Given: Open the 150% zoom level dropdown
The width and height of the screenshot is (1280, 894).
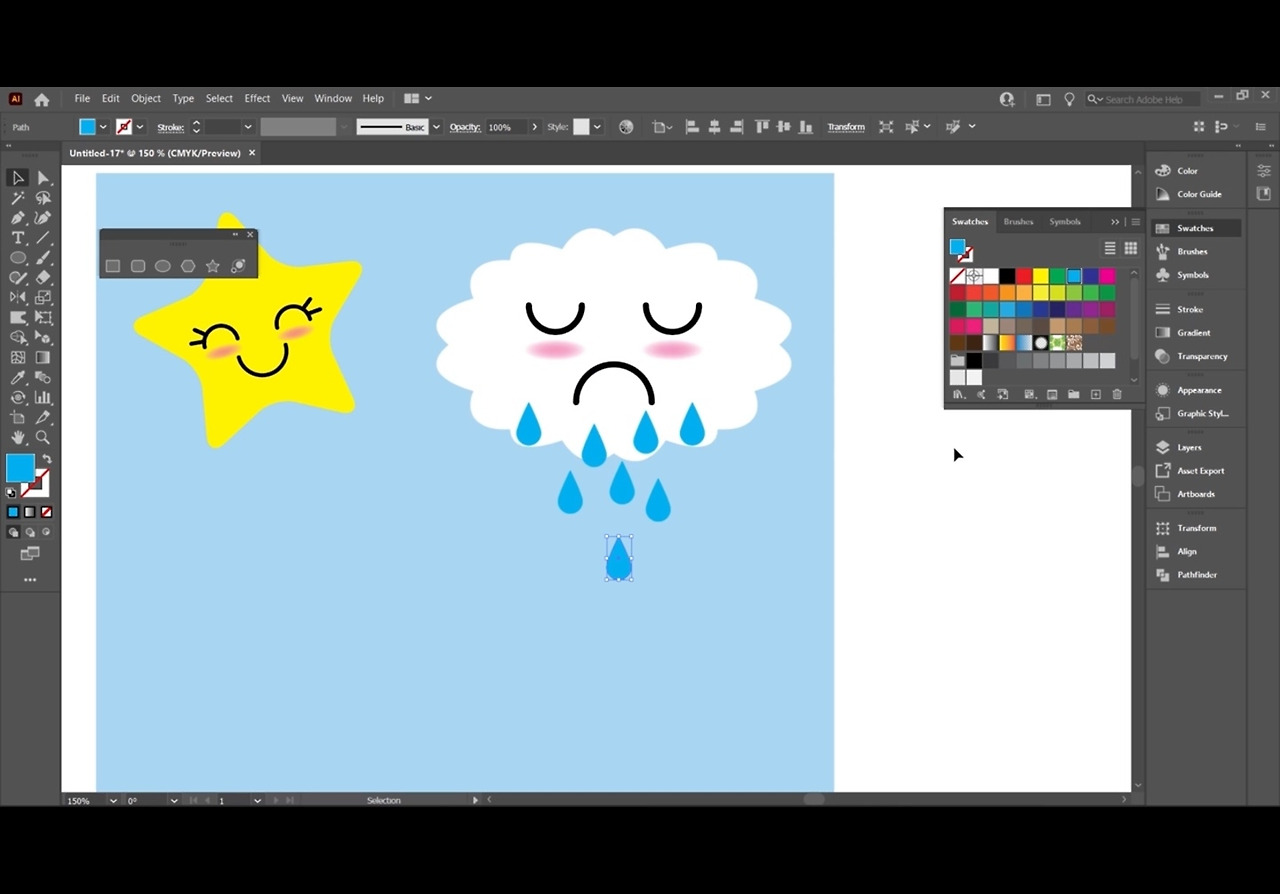Looking at the screenshot, I should (x=112, y=800).
